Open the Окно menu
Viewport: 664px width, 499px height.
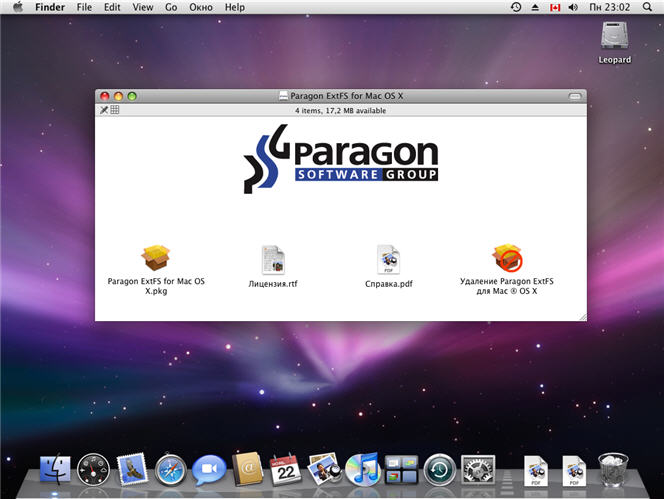[201, 7]
